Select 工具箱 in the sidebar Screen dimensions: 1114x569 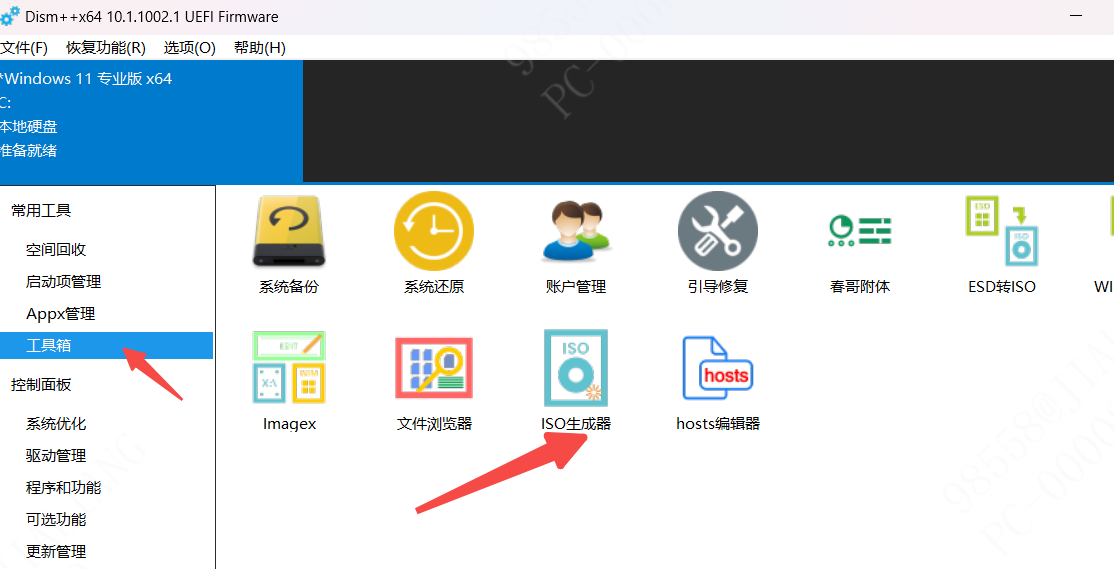click(107, 345)
